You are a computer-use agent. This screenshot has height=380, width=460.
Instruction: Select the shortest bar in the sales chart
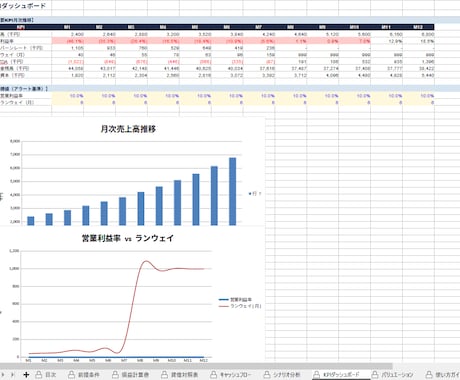[31, 221]
